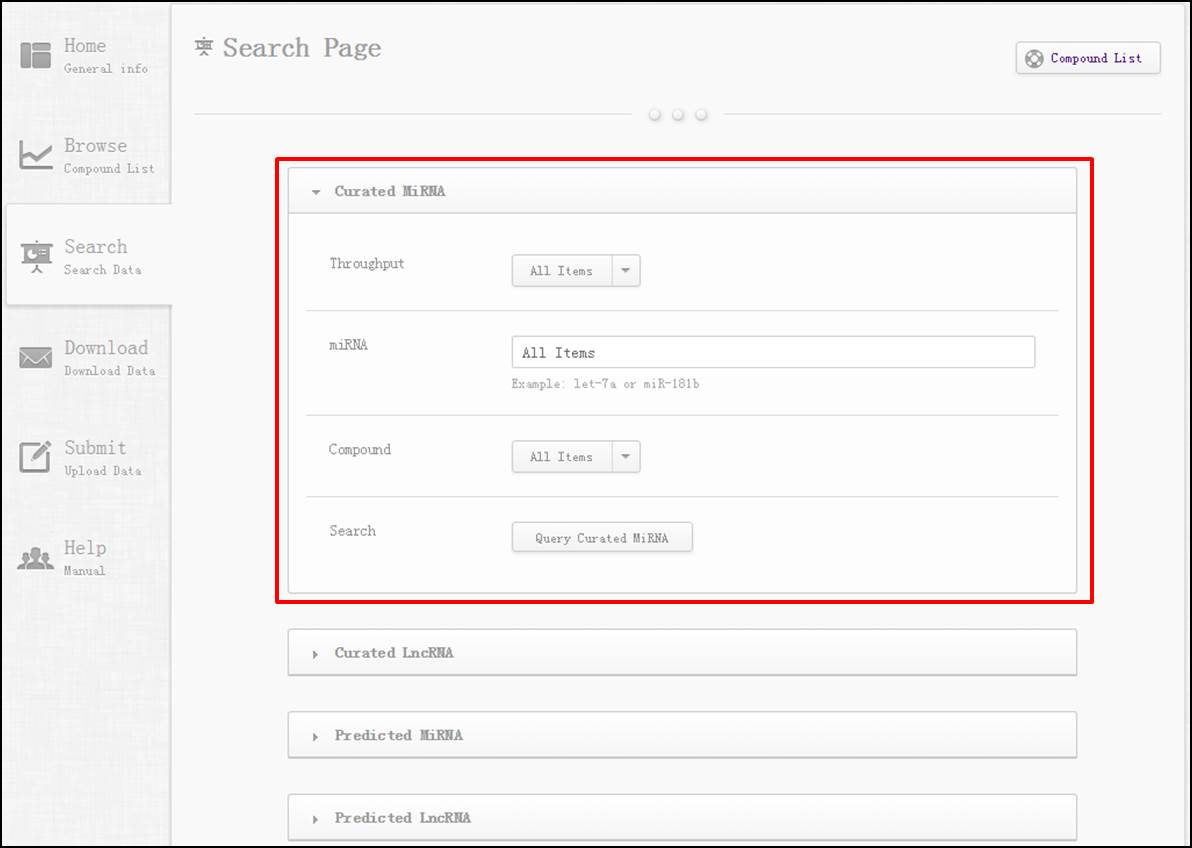The width and height of the screenshot is (1192, 848).
Task: Click the Search presentation-board icon in sidebar
Action: (x=36, y=257)
